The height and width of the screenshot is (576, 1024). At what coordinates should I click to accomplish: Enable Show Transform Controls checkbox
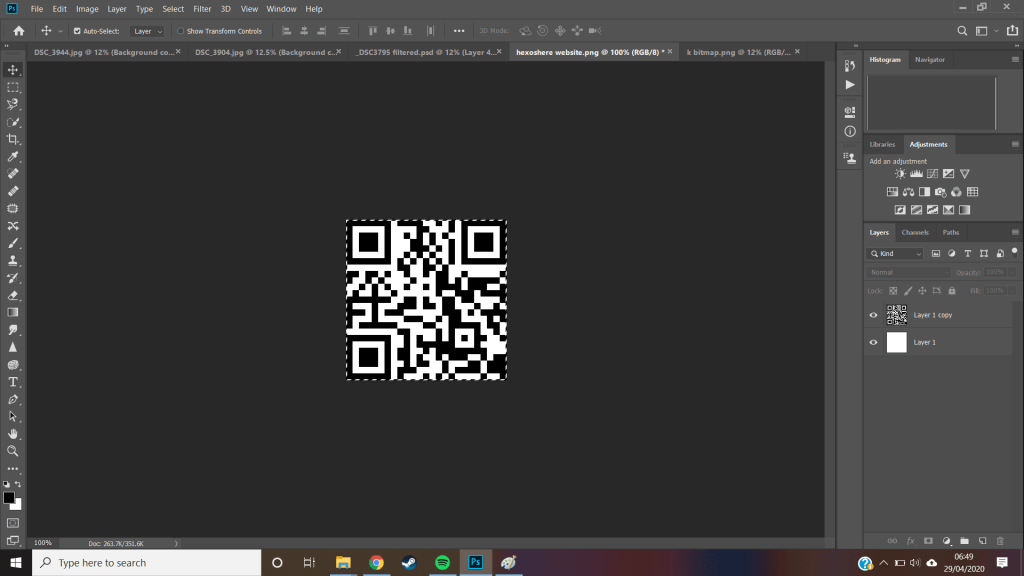180,31
